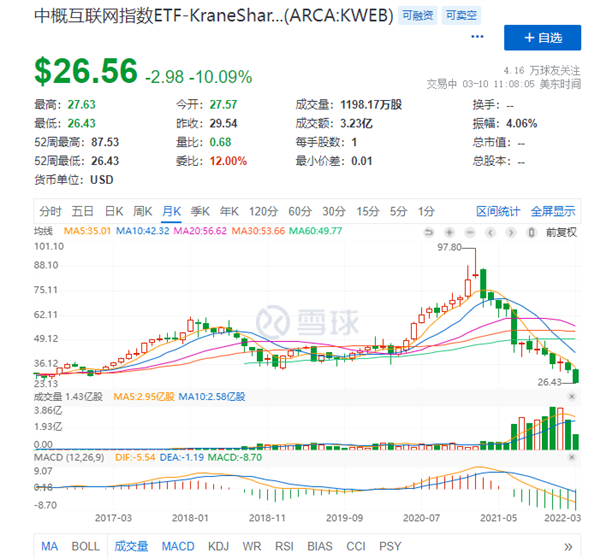Close the 成交量 volume indicator panel
Viewport: 600px width, 558px height.
572,396
